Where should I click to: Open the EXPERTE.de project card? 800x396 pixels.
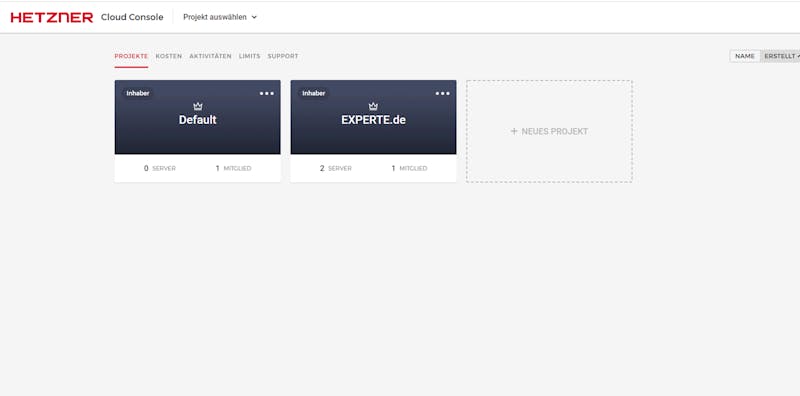373,131
